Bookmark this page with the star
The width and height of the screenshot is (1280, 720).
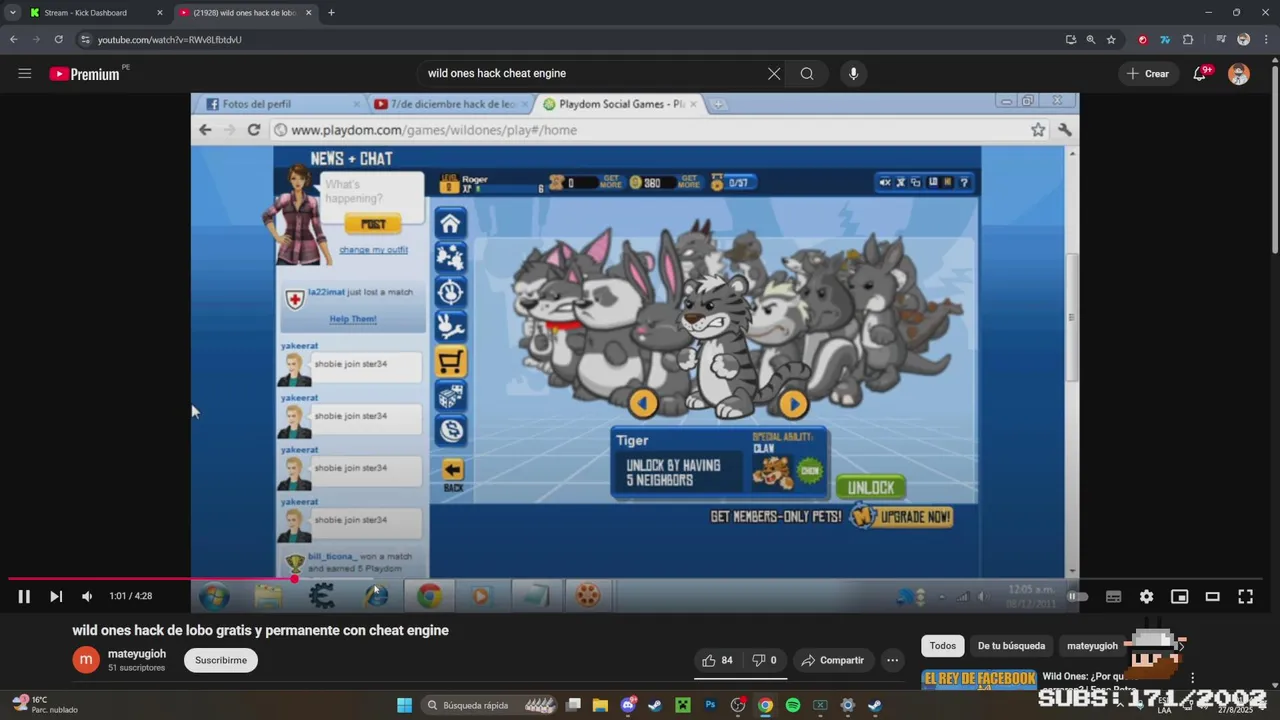pos(1111,40)
